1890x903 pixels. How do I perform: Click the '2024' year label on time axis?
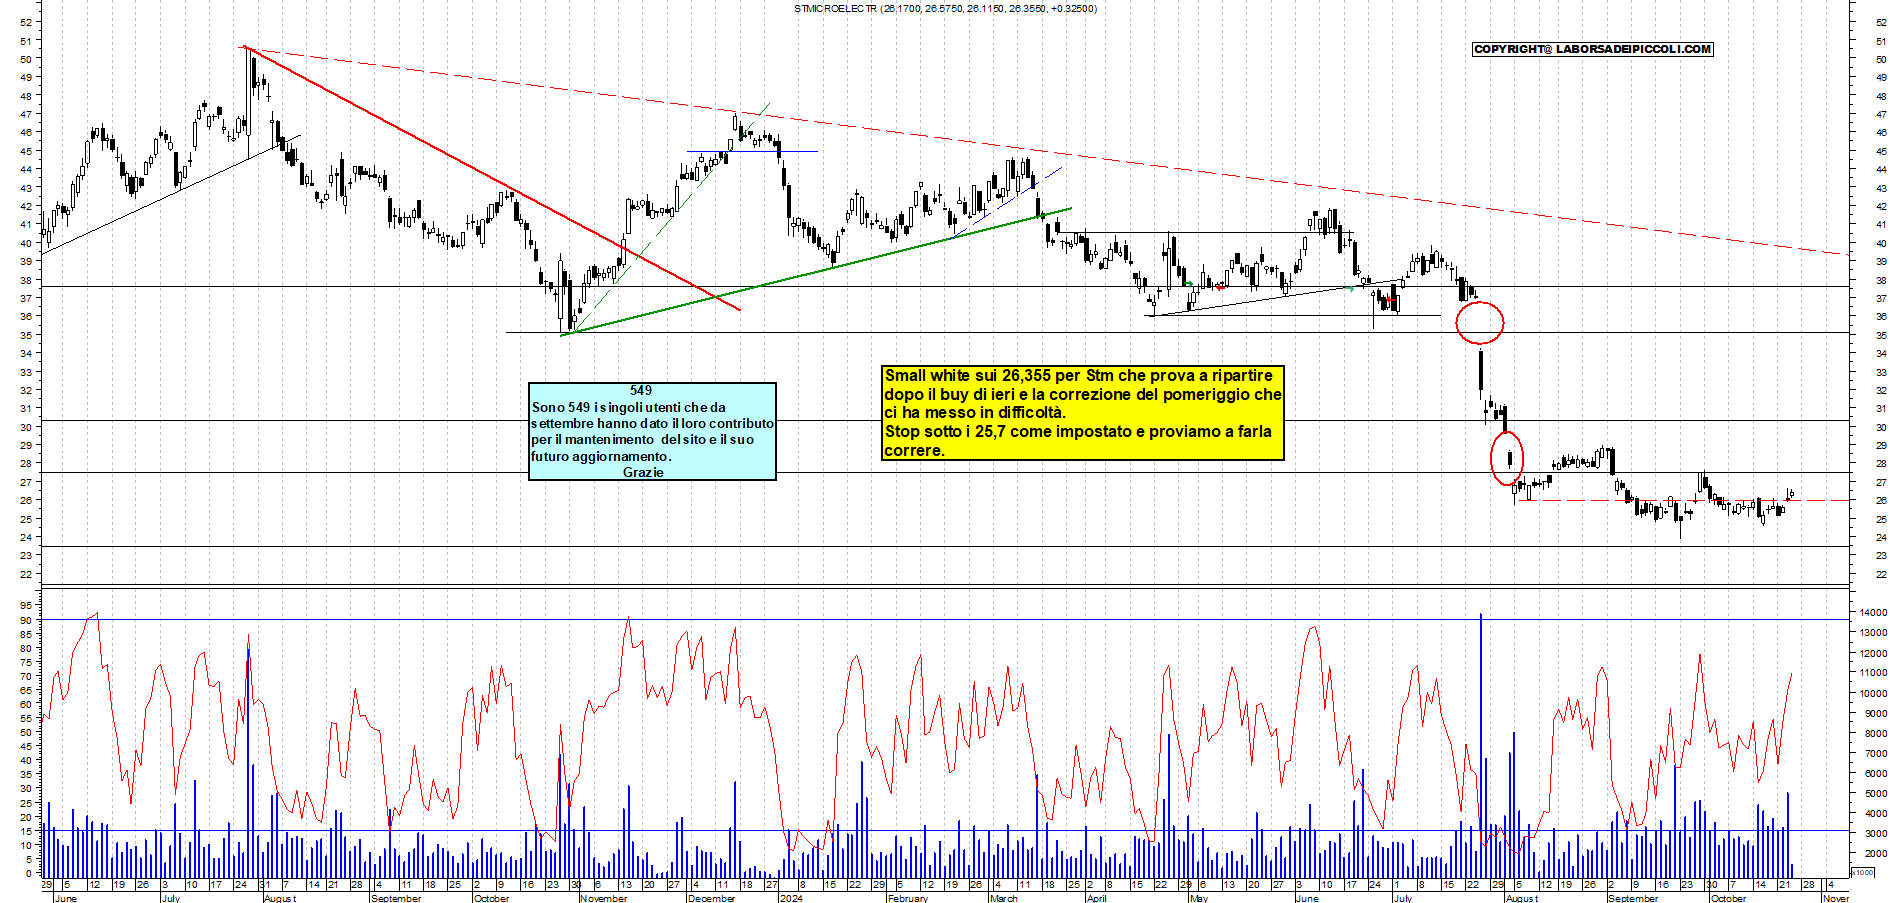791,898
